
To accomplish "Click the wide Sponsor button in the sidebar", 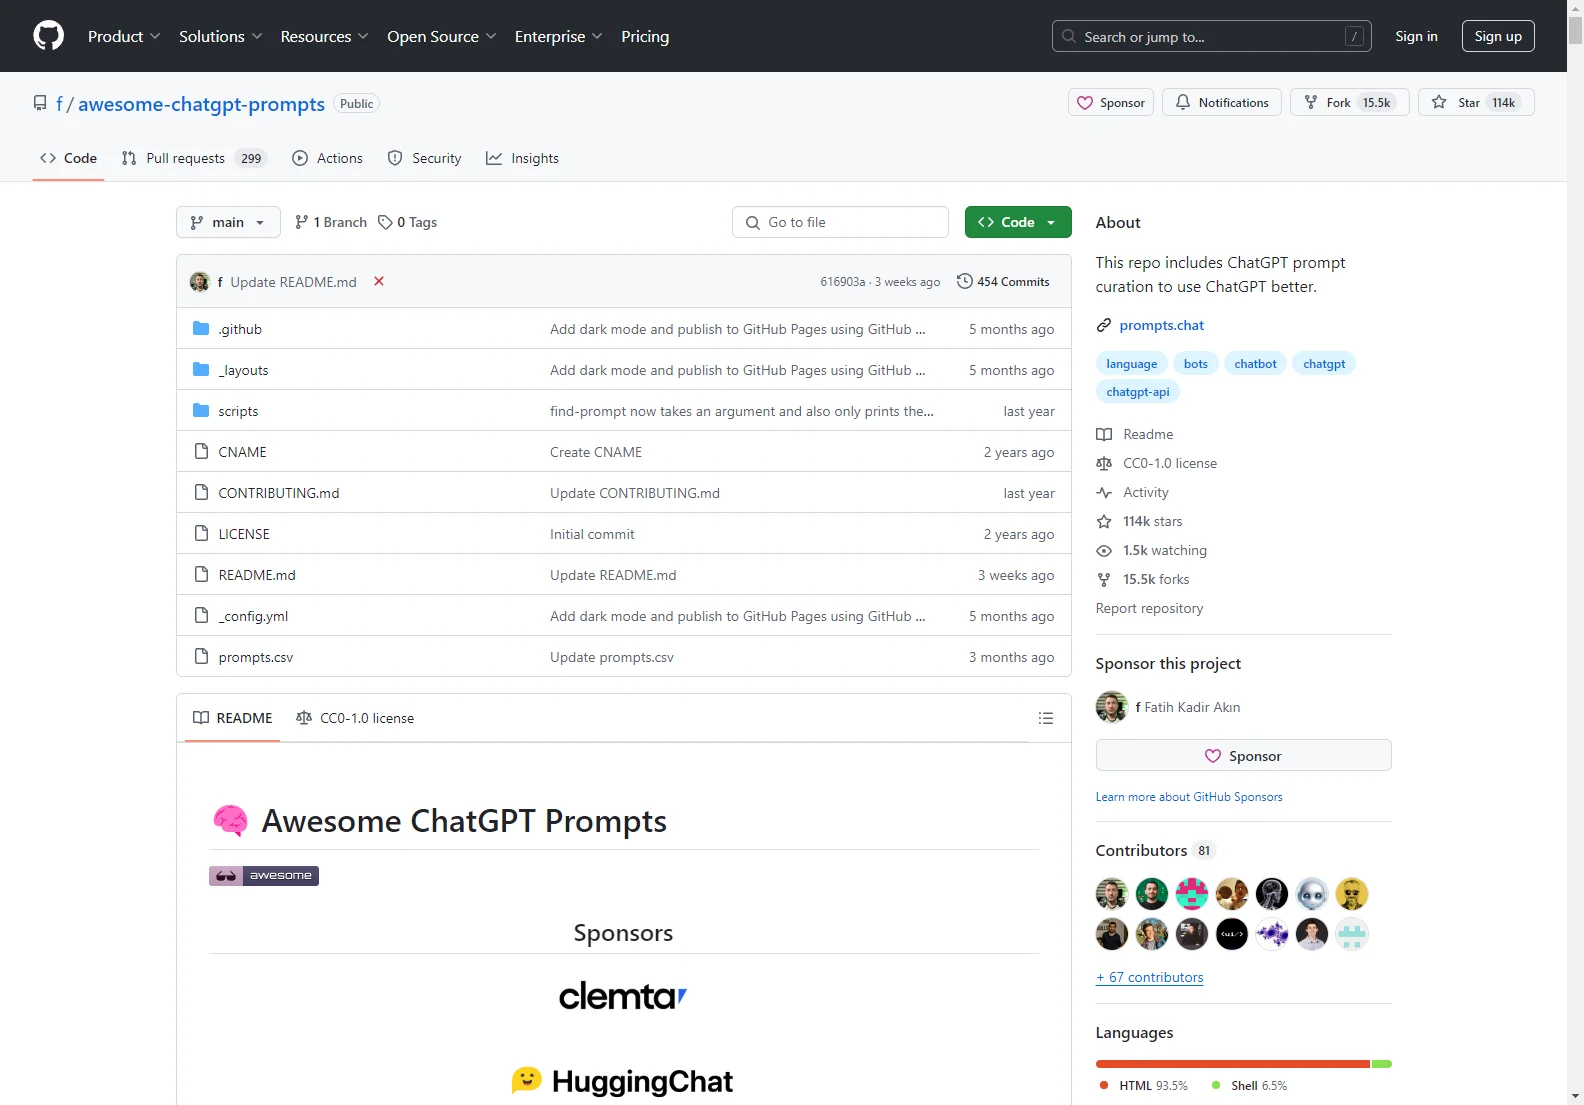I will (1243, 755).
